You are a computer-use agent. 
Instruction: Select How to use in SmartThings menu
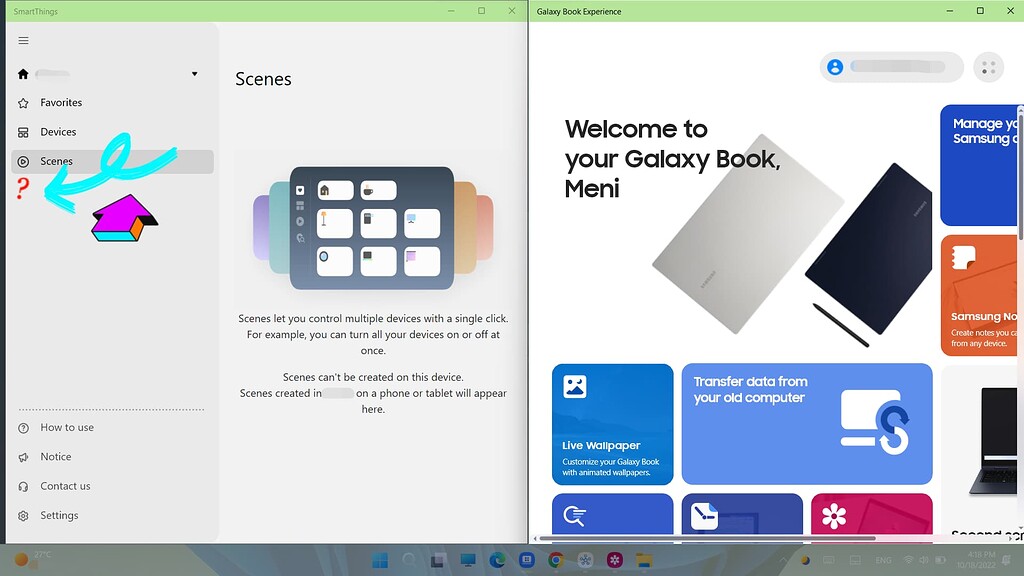pos(68,427)
